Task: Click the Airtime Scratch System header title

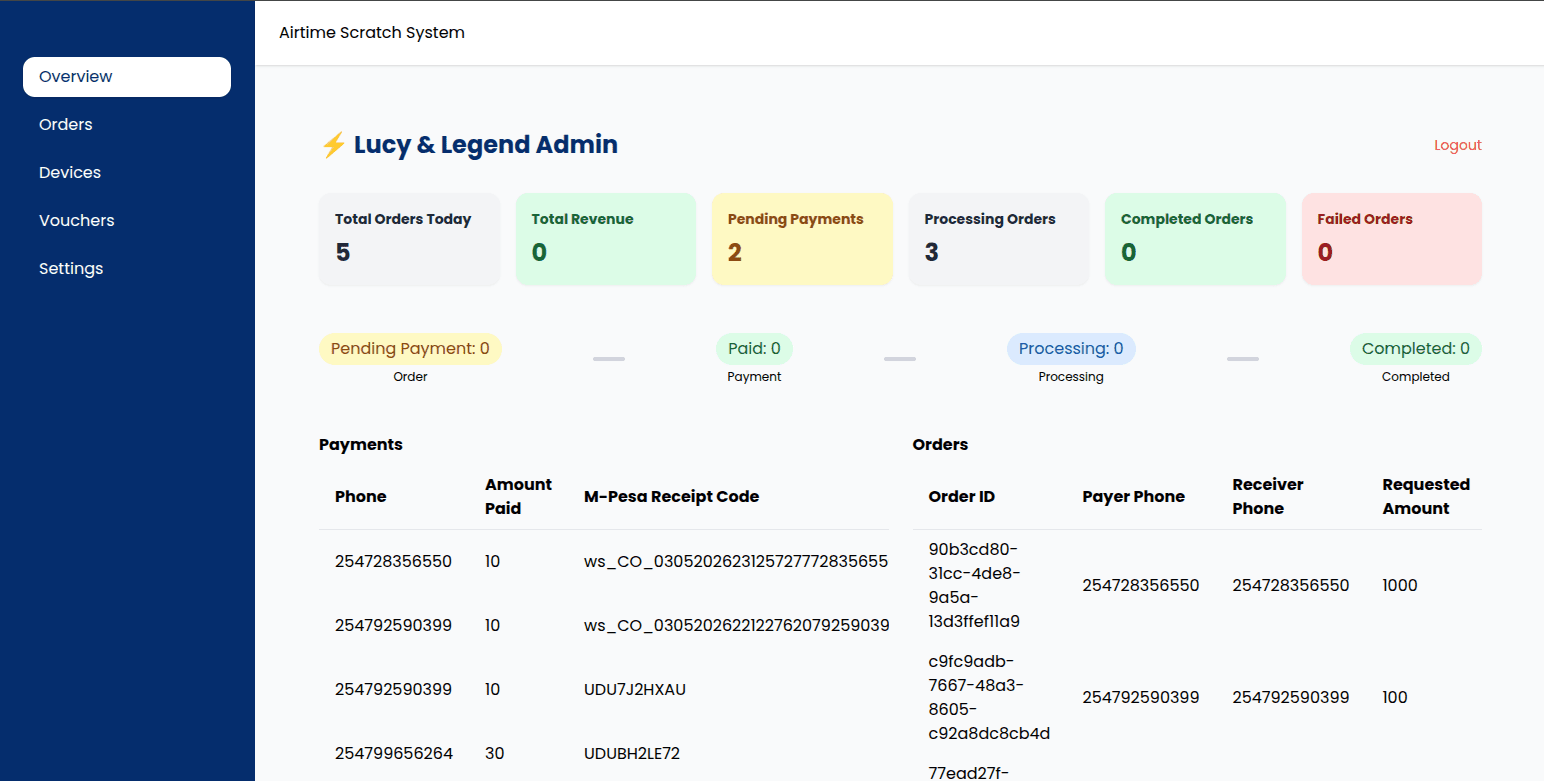Action: [372, 33]
